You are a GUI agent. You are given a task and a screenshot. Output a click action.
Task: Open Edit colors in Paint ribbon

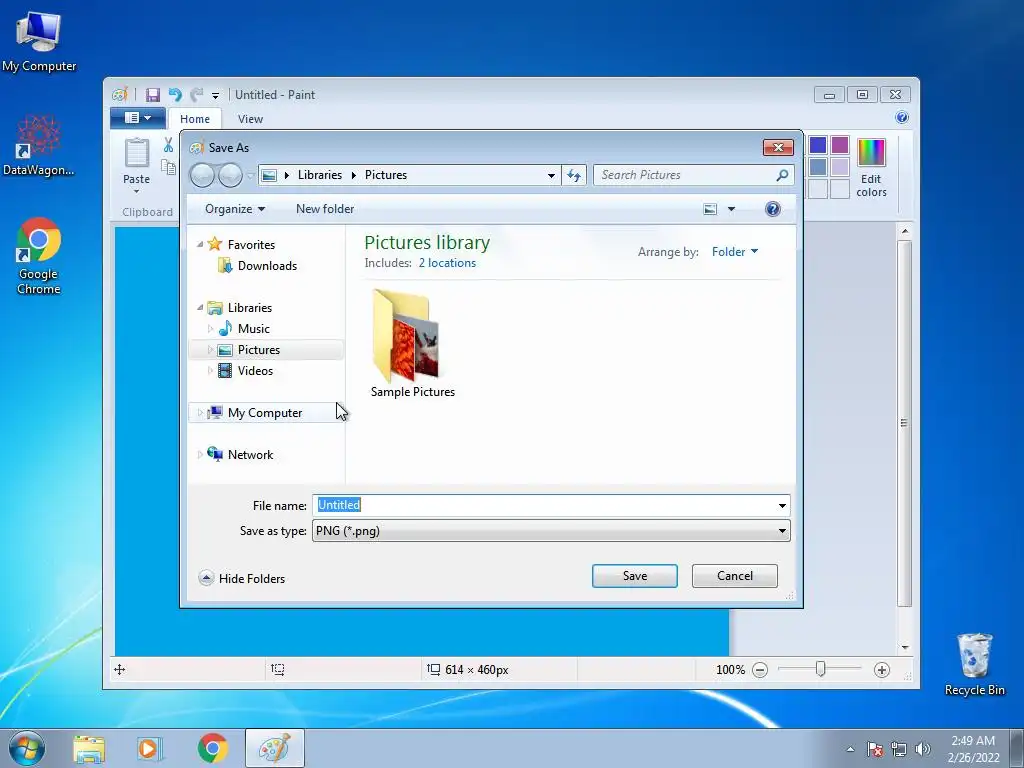click(871, 167)
